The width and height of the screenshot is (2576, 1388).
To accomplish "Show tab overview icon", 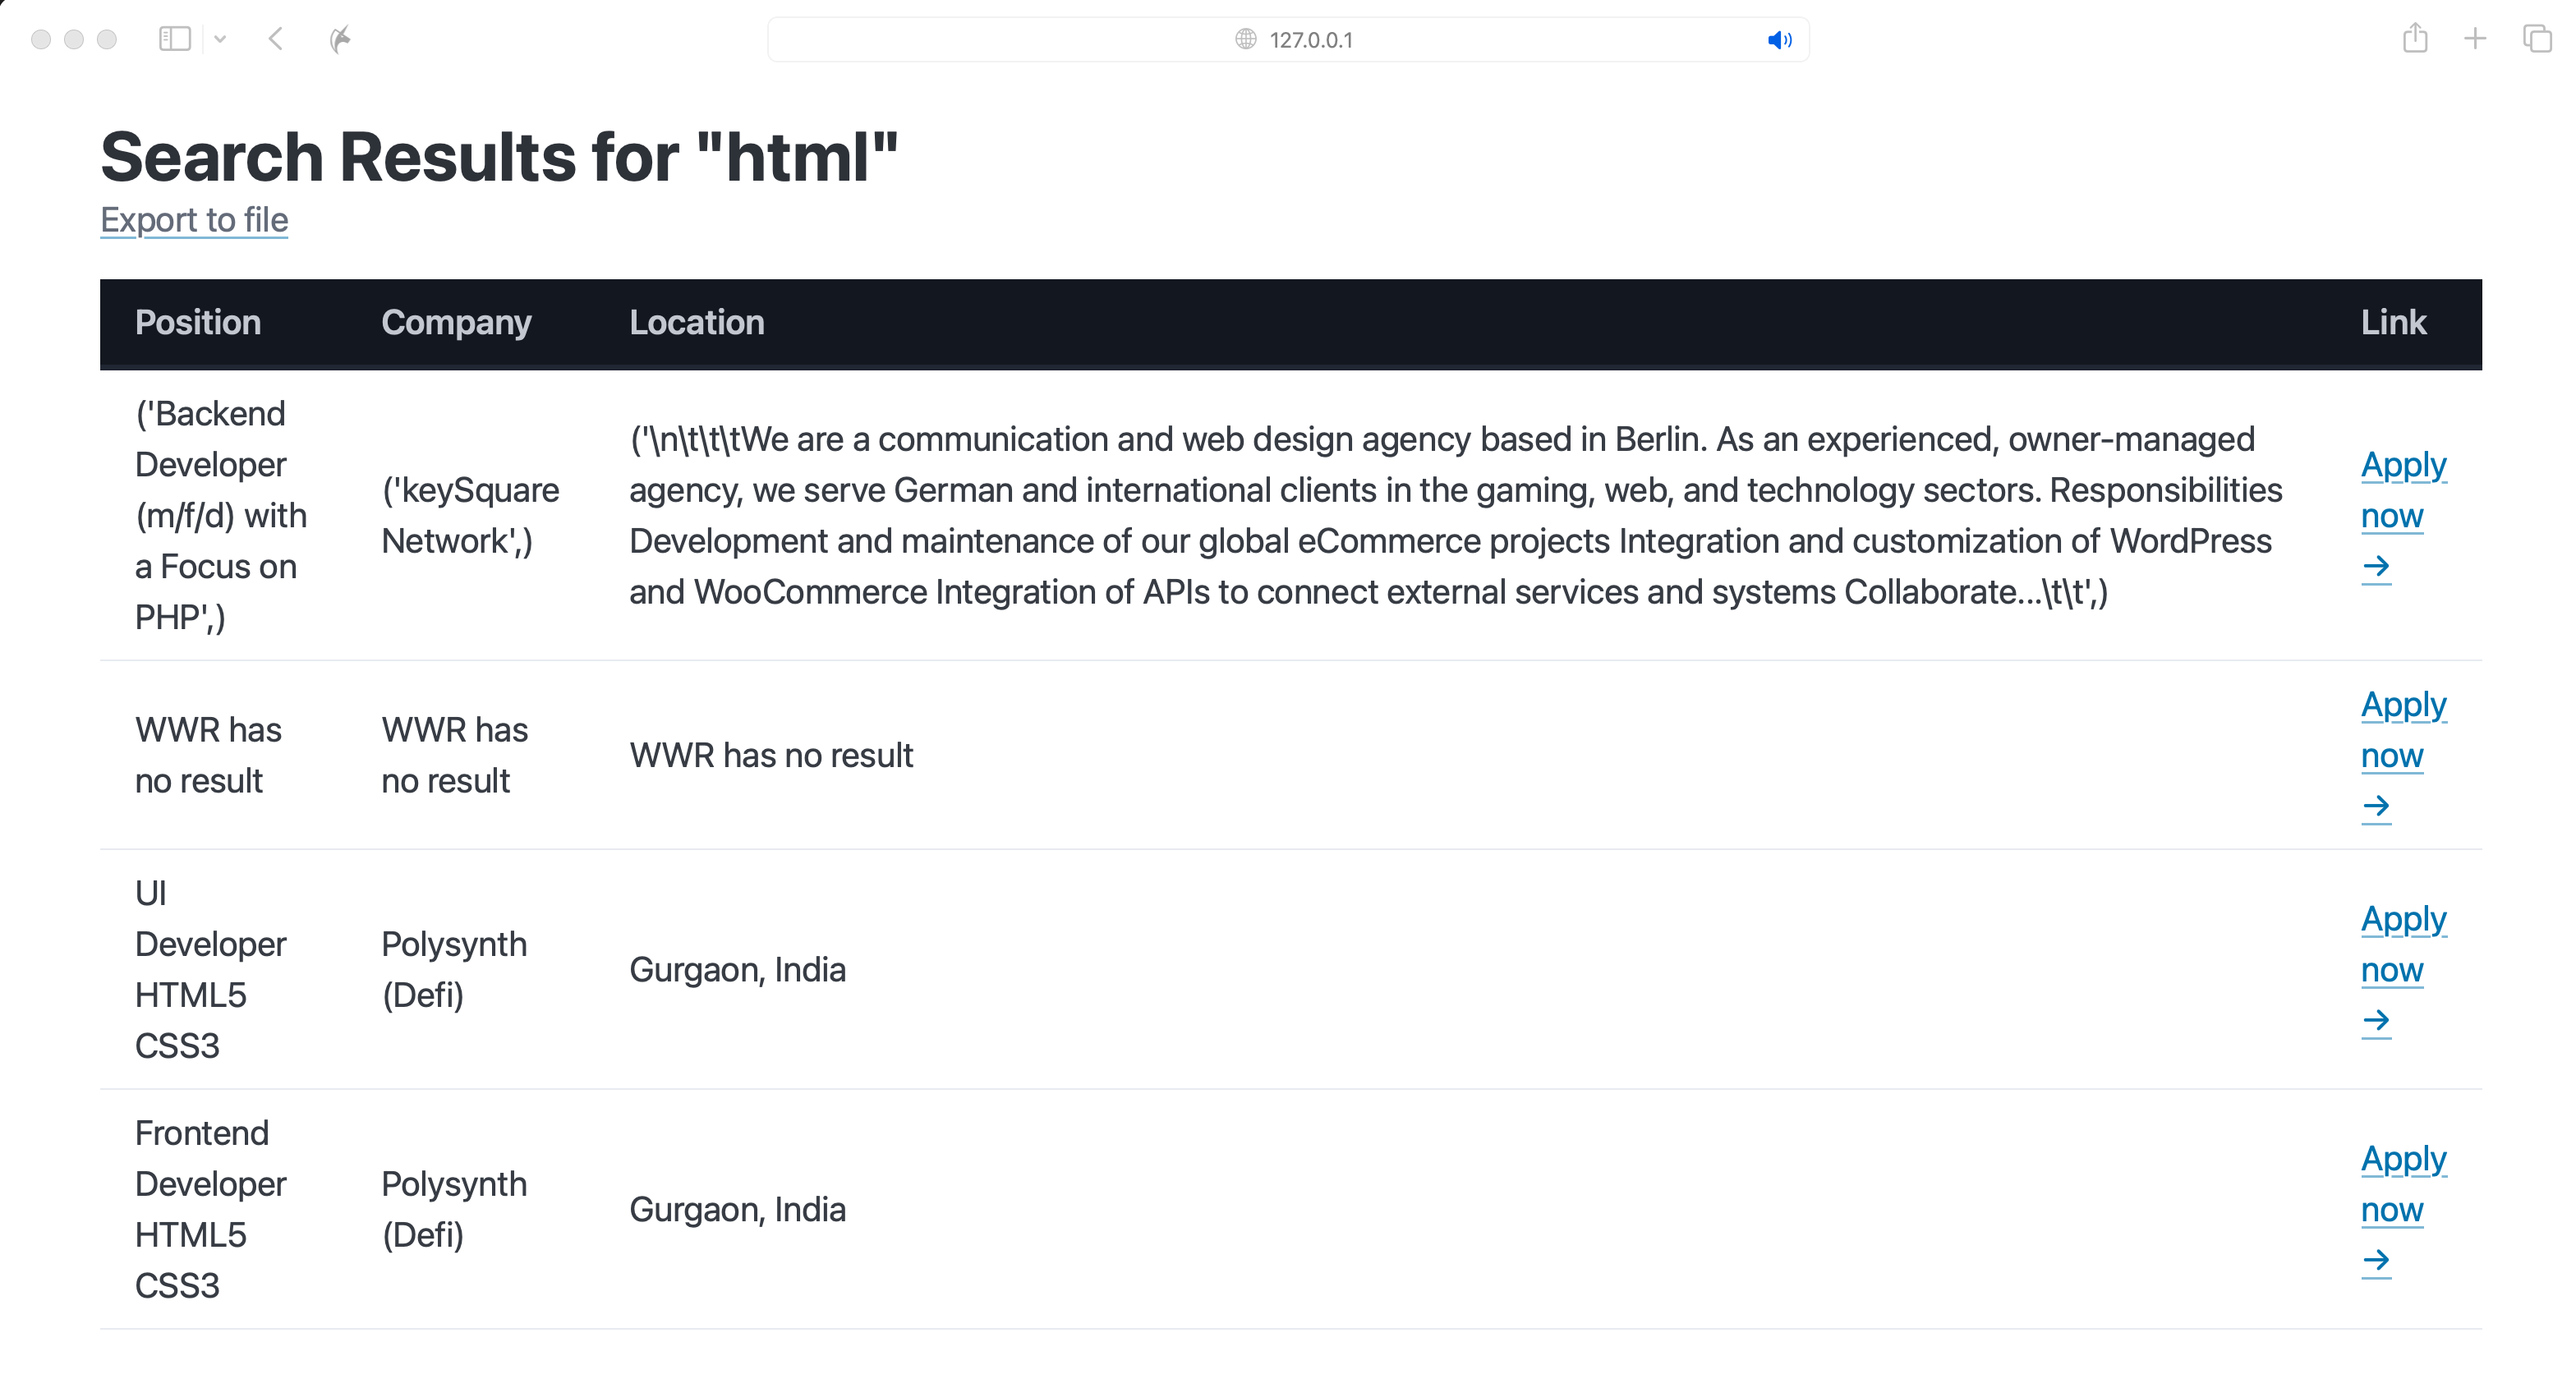I will [x=2537, y=39].
